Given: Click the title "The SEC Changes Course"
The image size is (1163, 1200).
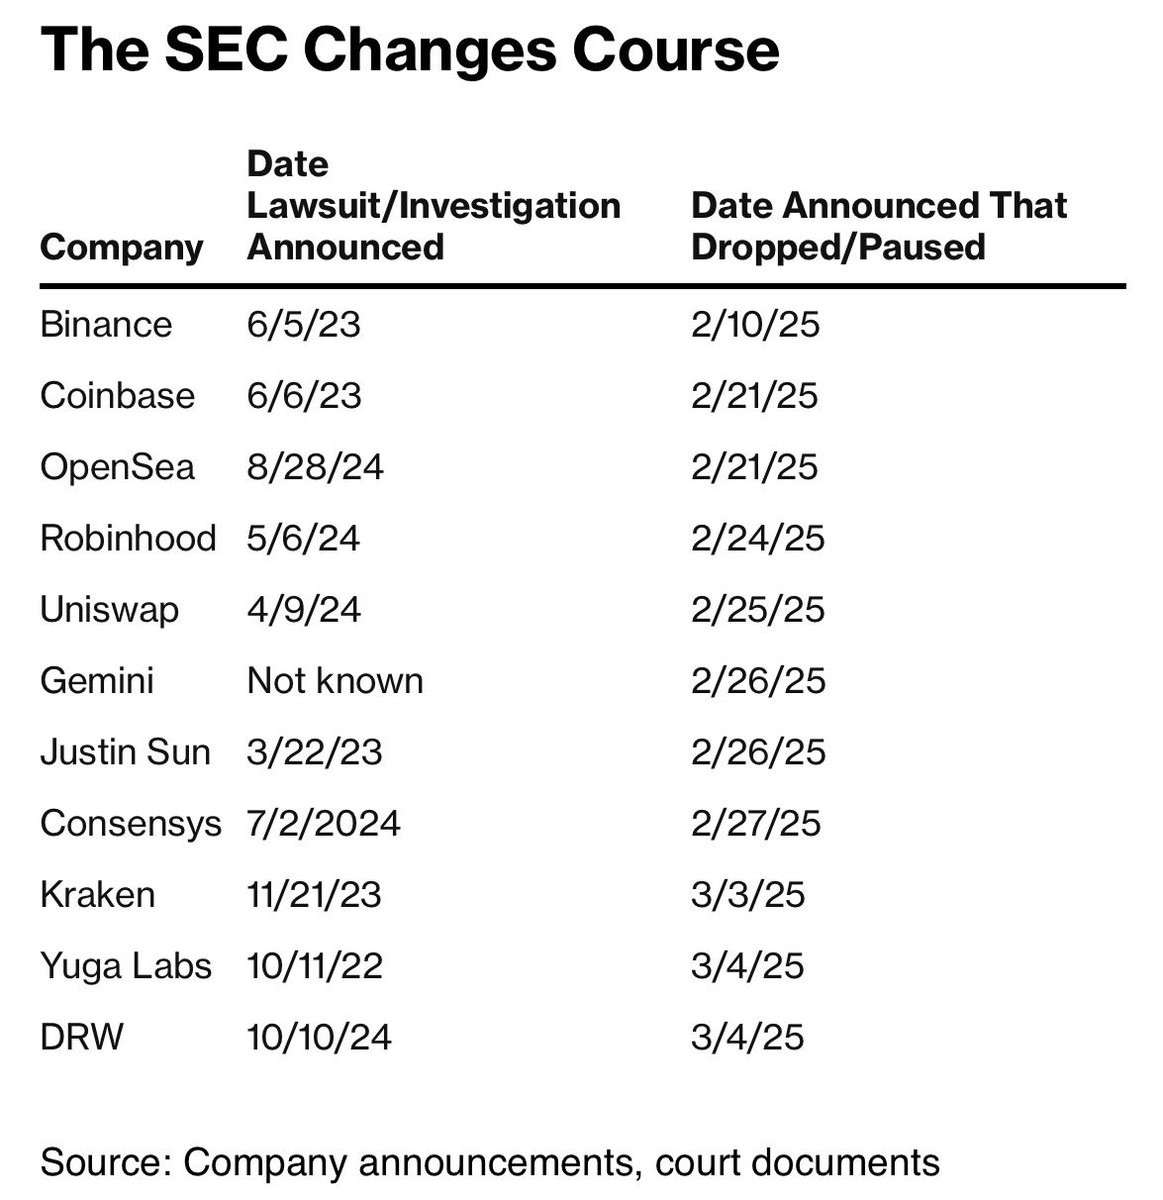Looking at the screenshot, I should (409, 49).
